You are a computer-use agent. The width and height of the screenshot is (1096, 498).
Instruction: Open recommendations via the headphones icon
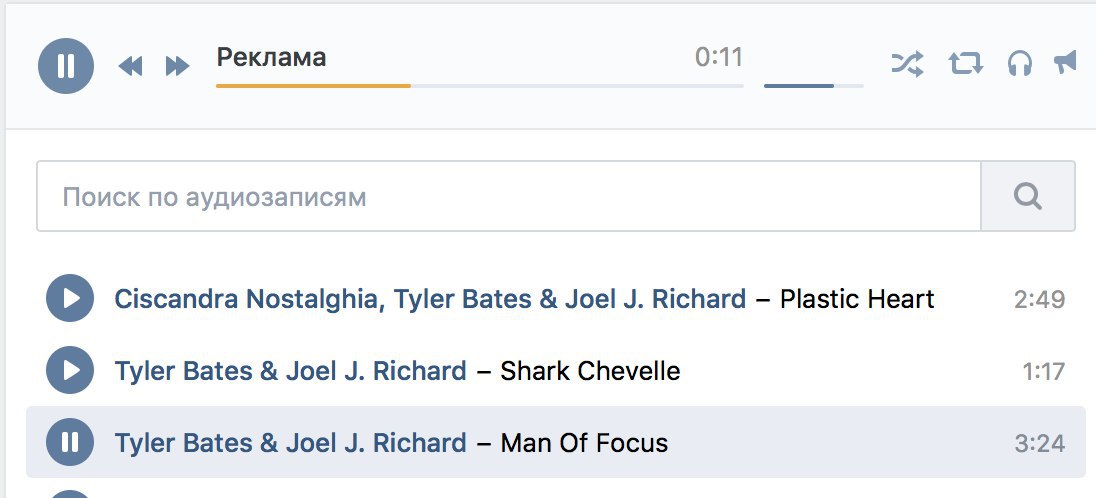(x=1020, y=64)
